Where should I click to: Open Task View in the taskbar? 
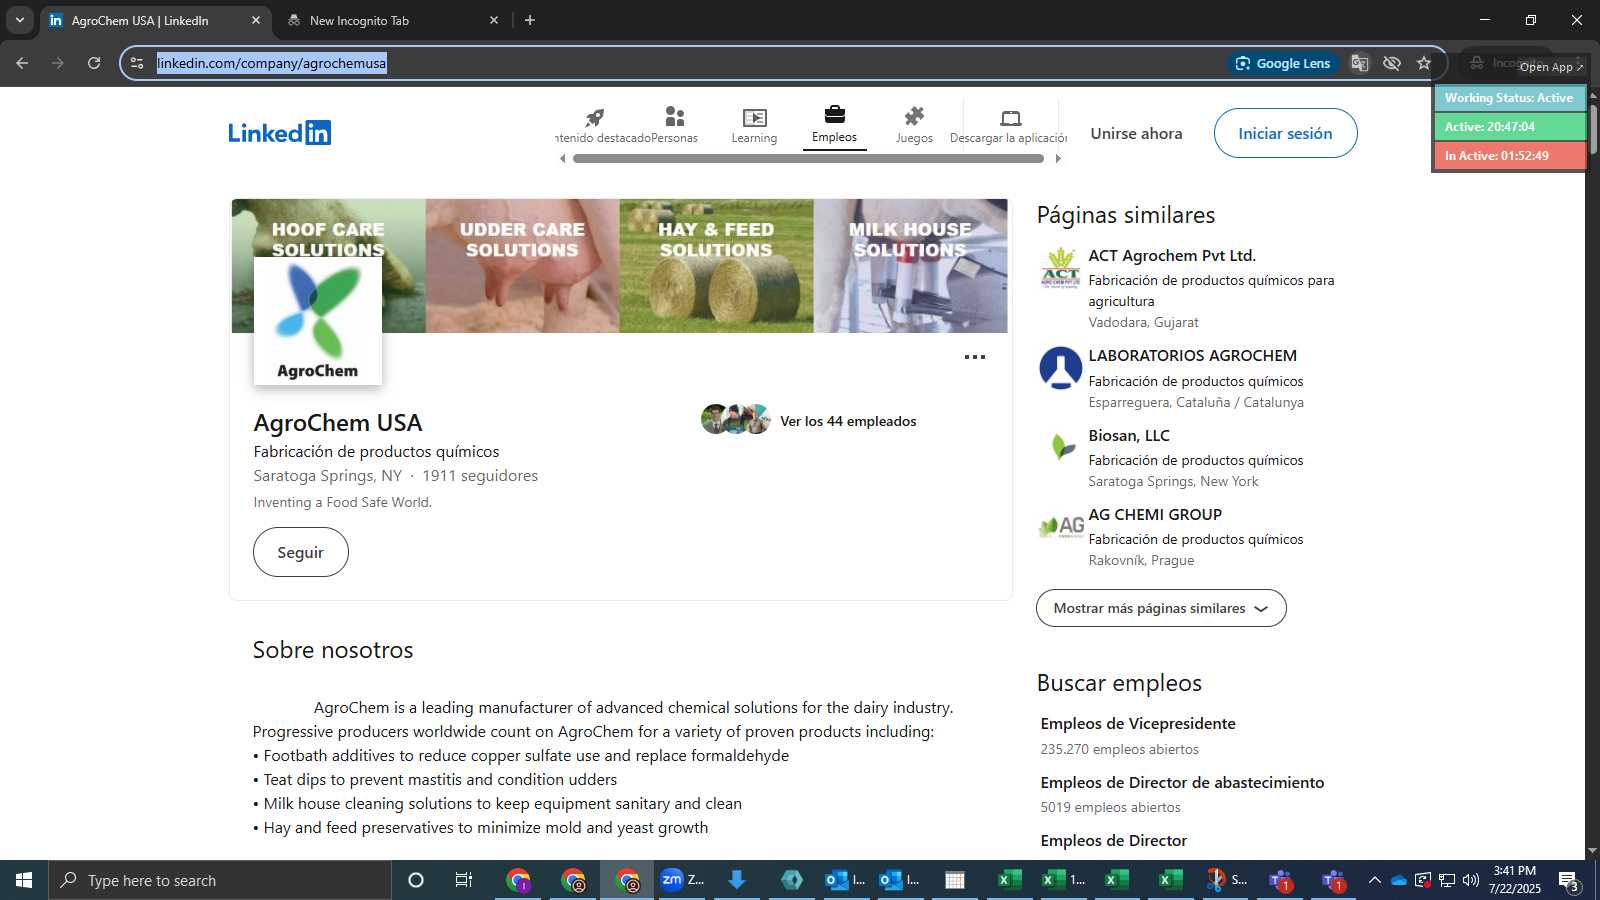463,880
